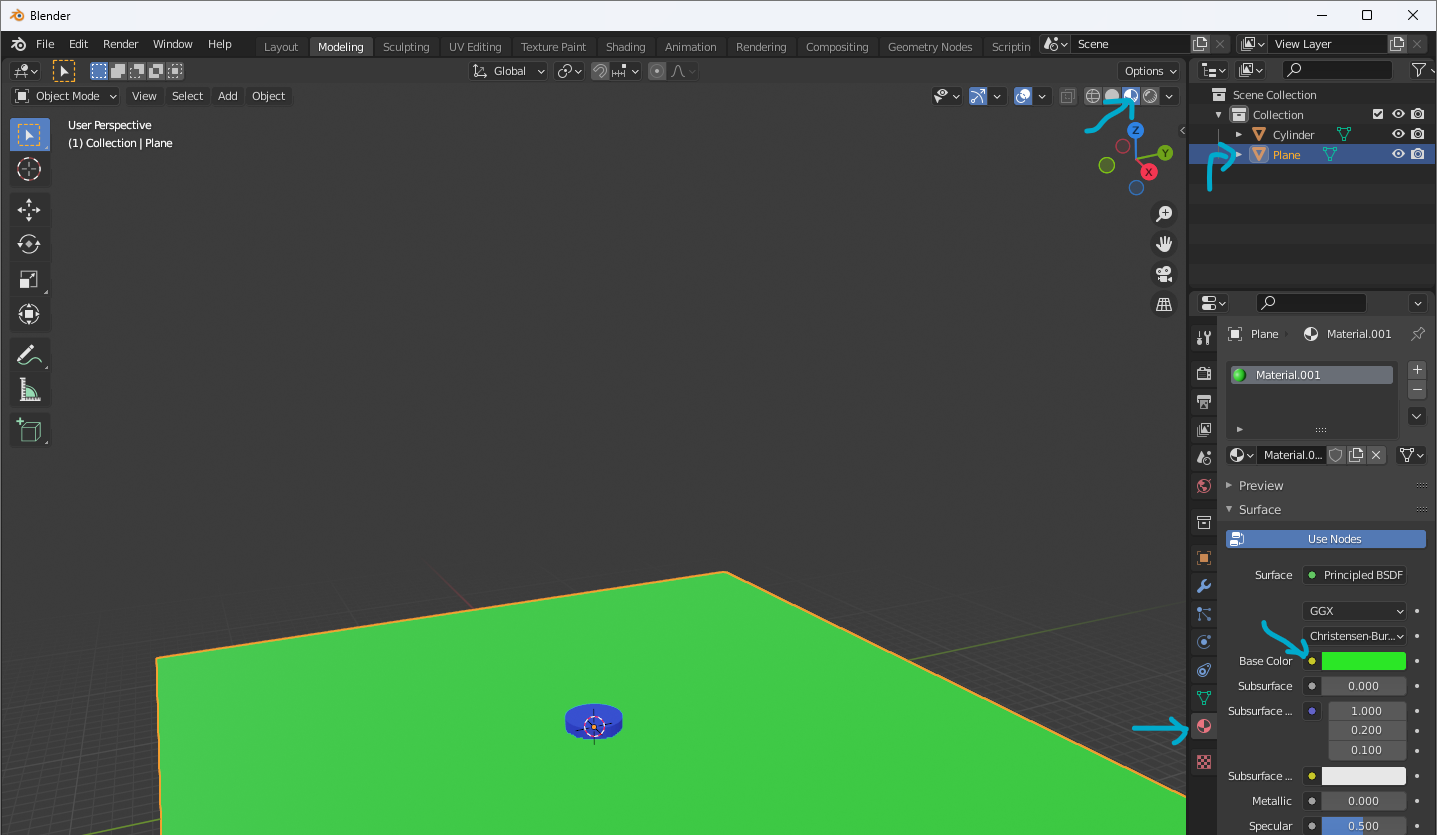Image resolution: width=1437 pixels, height=835 pixels.
Task: Activate the Annotate tool
Action: click(29, 355)
